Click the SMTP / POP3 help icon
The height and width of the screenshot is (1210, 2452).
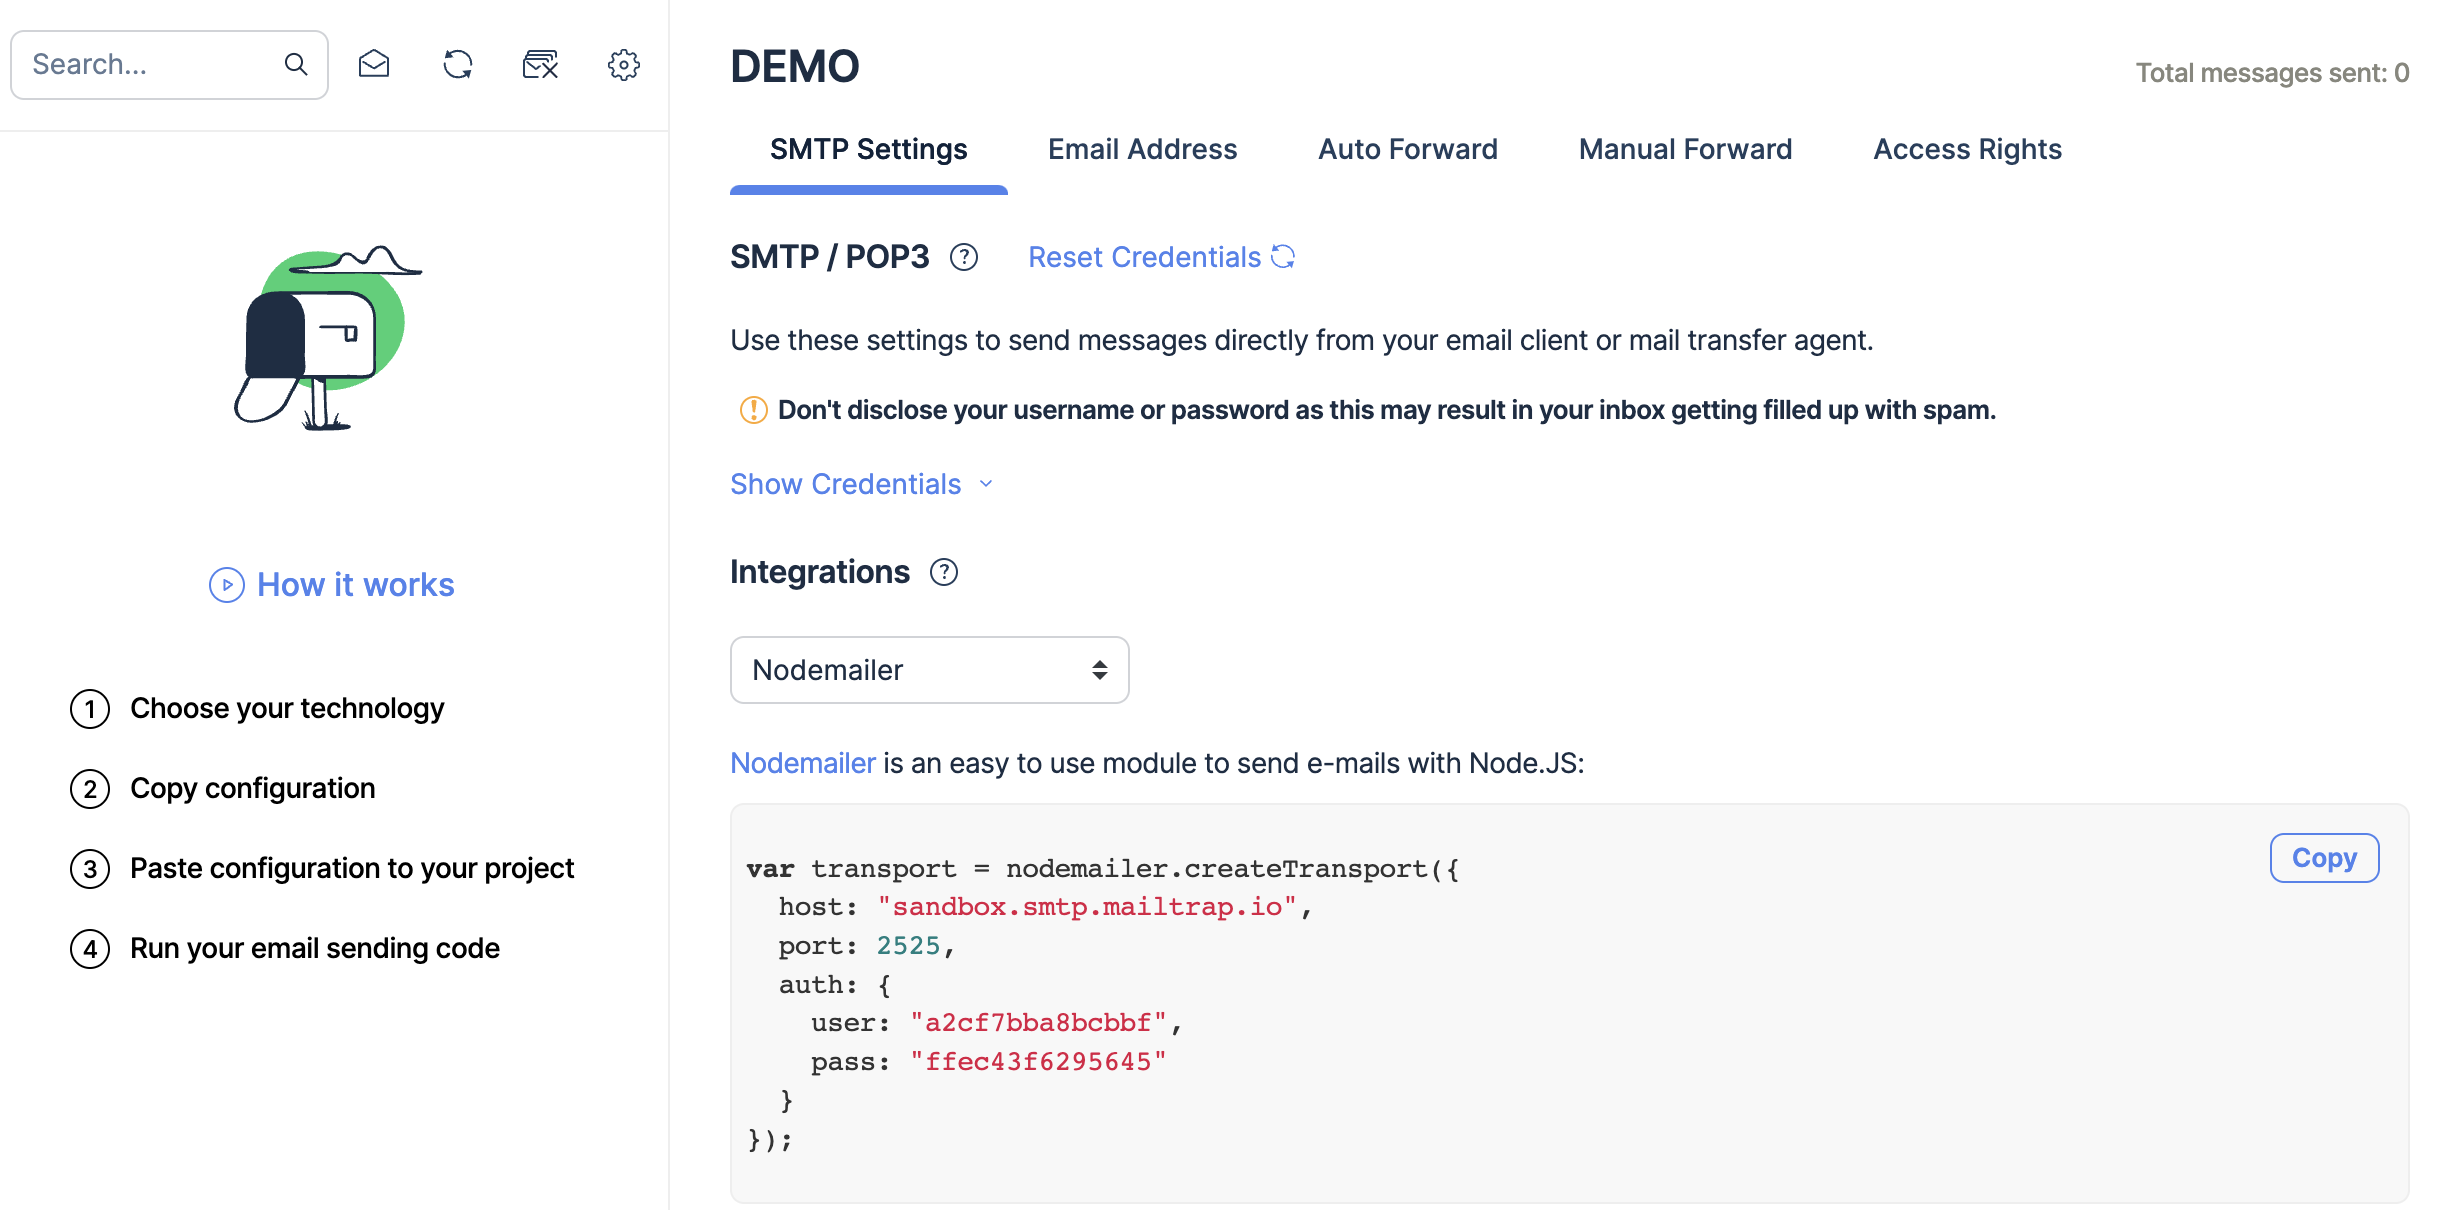(x=964, y=258)
